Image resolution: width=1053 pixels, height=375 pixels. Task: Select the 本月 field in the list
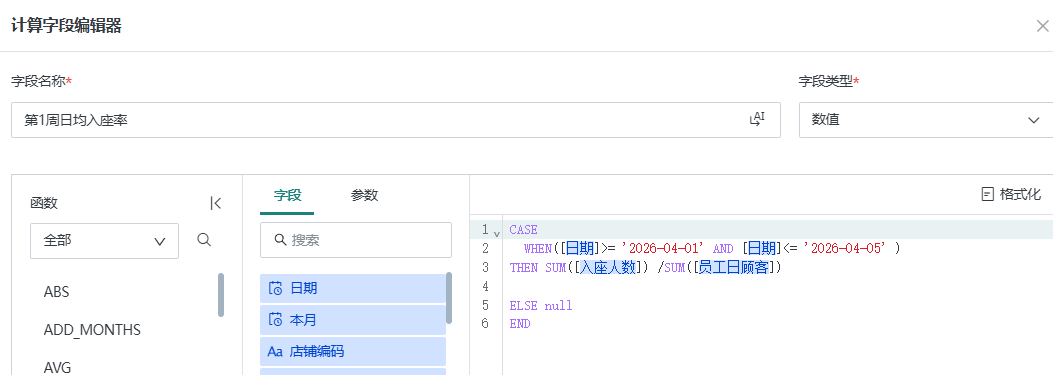click(x=353, y=320)
